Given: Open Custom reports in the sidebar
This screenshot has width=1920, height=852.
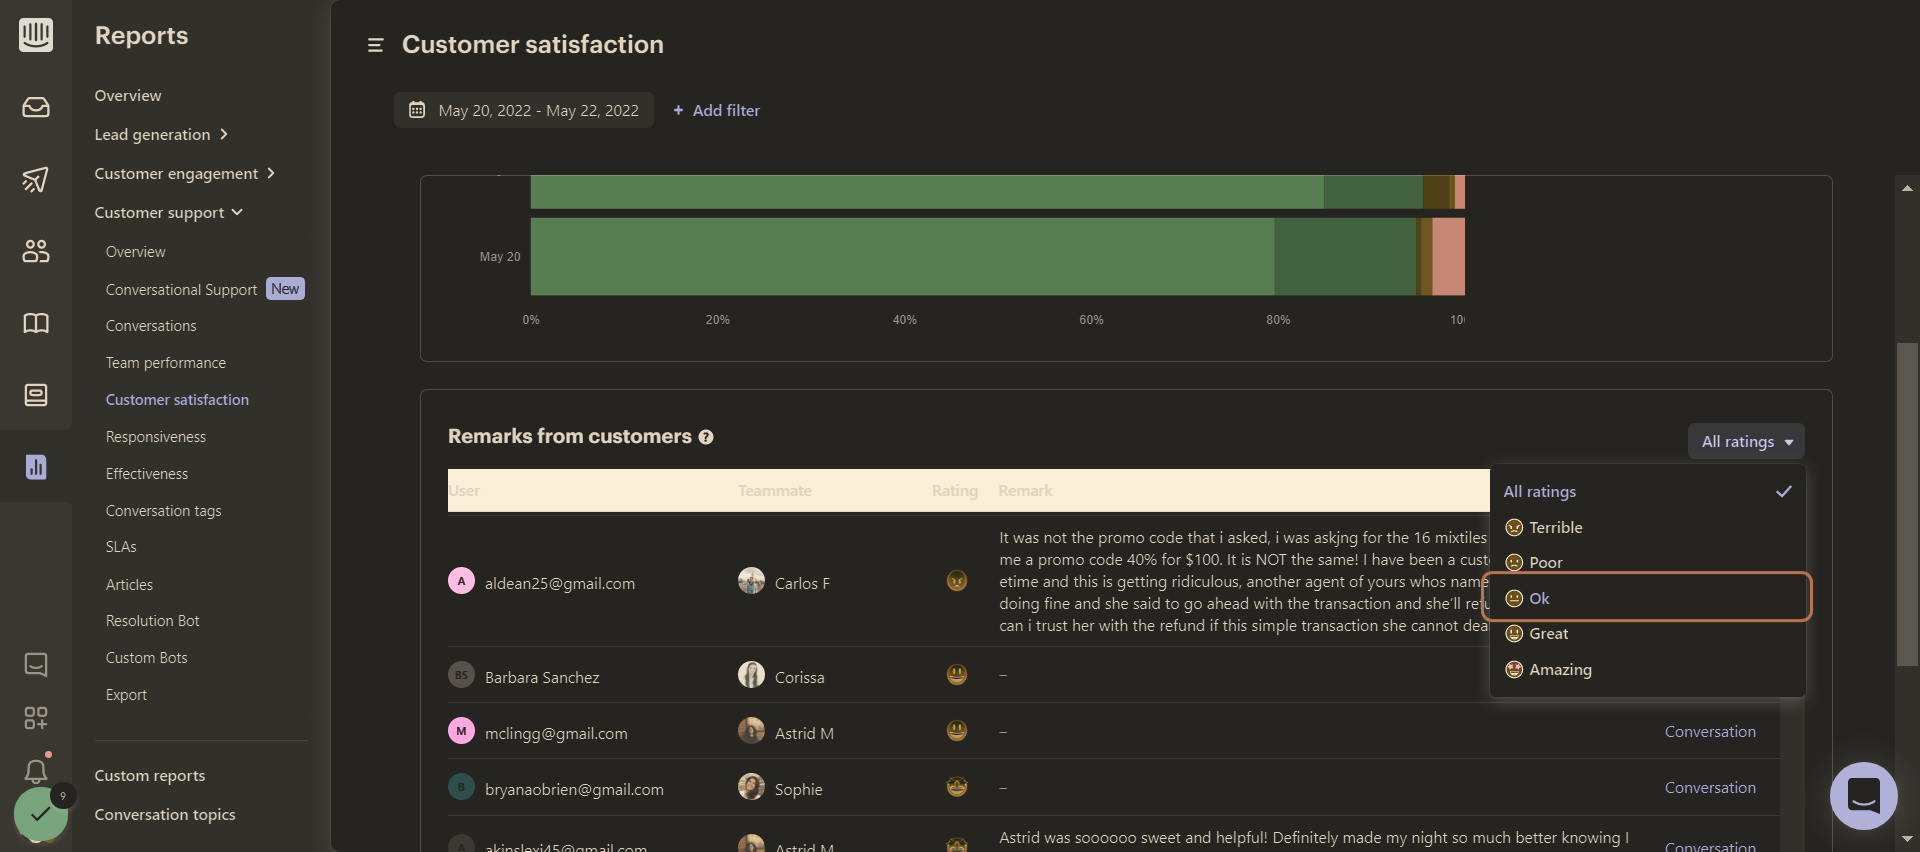Looking at the screenshot, I should coord(150,775).
